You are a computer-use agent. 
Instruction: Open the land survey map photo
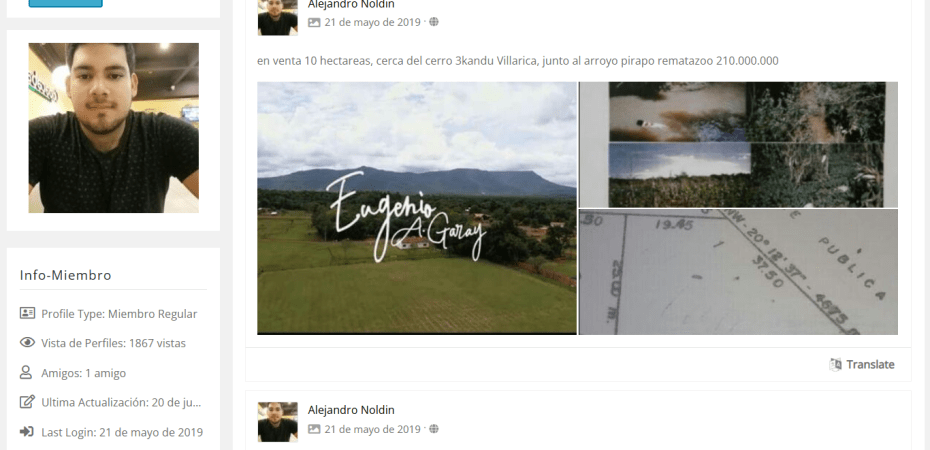point(738,272)
